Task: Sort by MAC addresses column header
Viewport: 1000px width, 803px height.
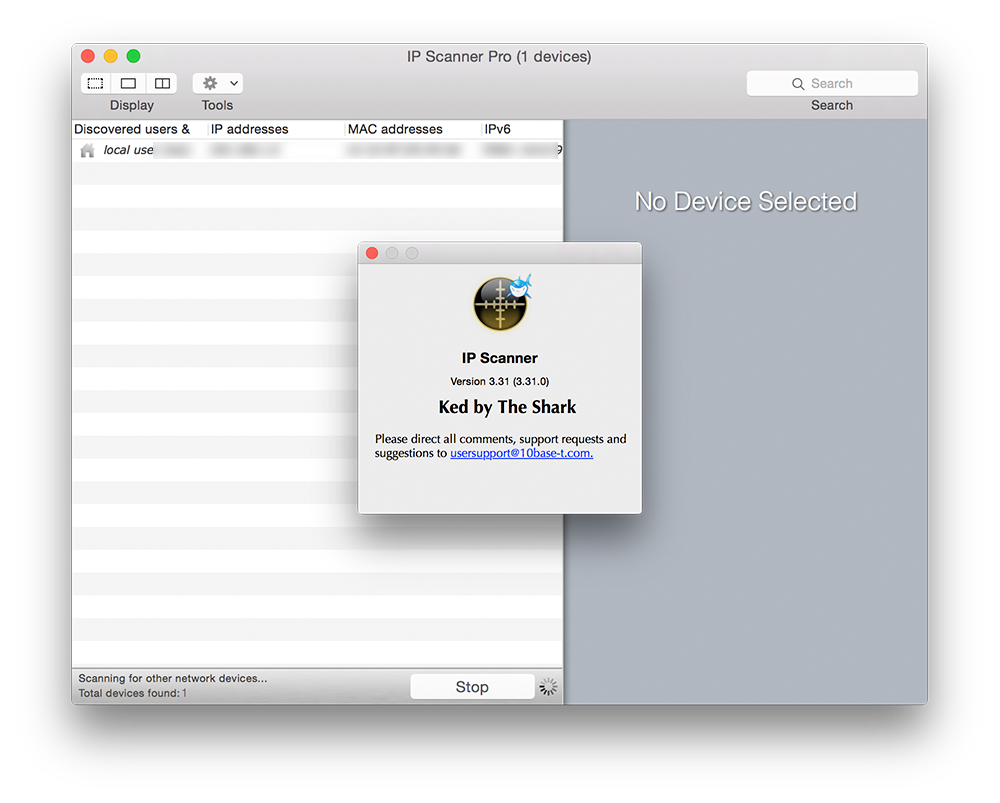Action: (413, 129)
